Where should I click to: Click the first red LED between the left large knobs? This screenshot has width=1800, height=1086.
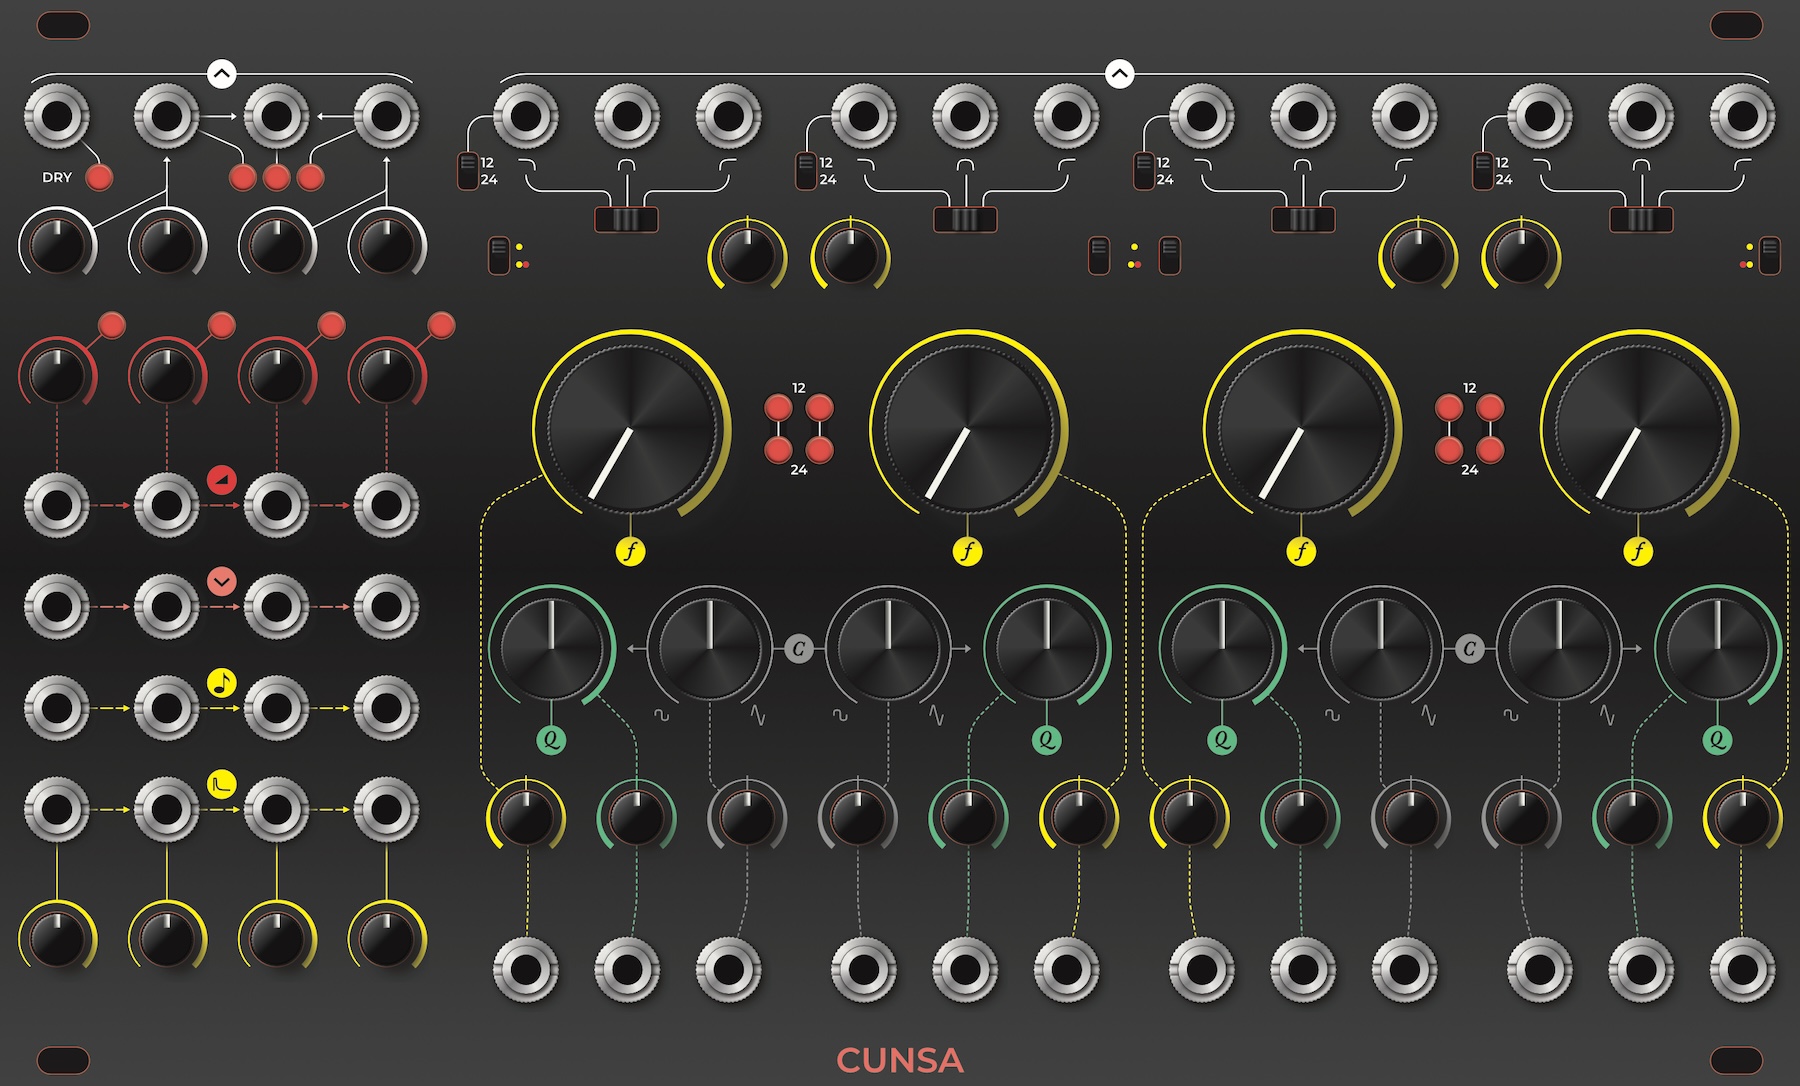click(778, 408)
